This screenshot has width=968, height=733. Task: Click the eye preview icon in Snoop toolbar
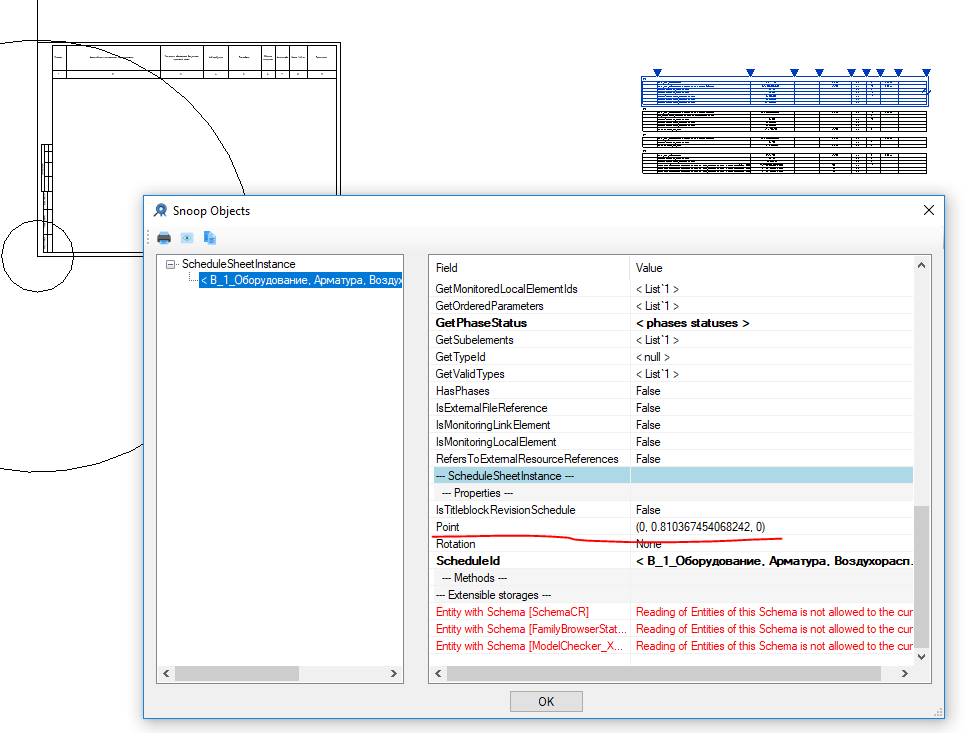[x=186, y=238]
